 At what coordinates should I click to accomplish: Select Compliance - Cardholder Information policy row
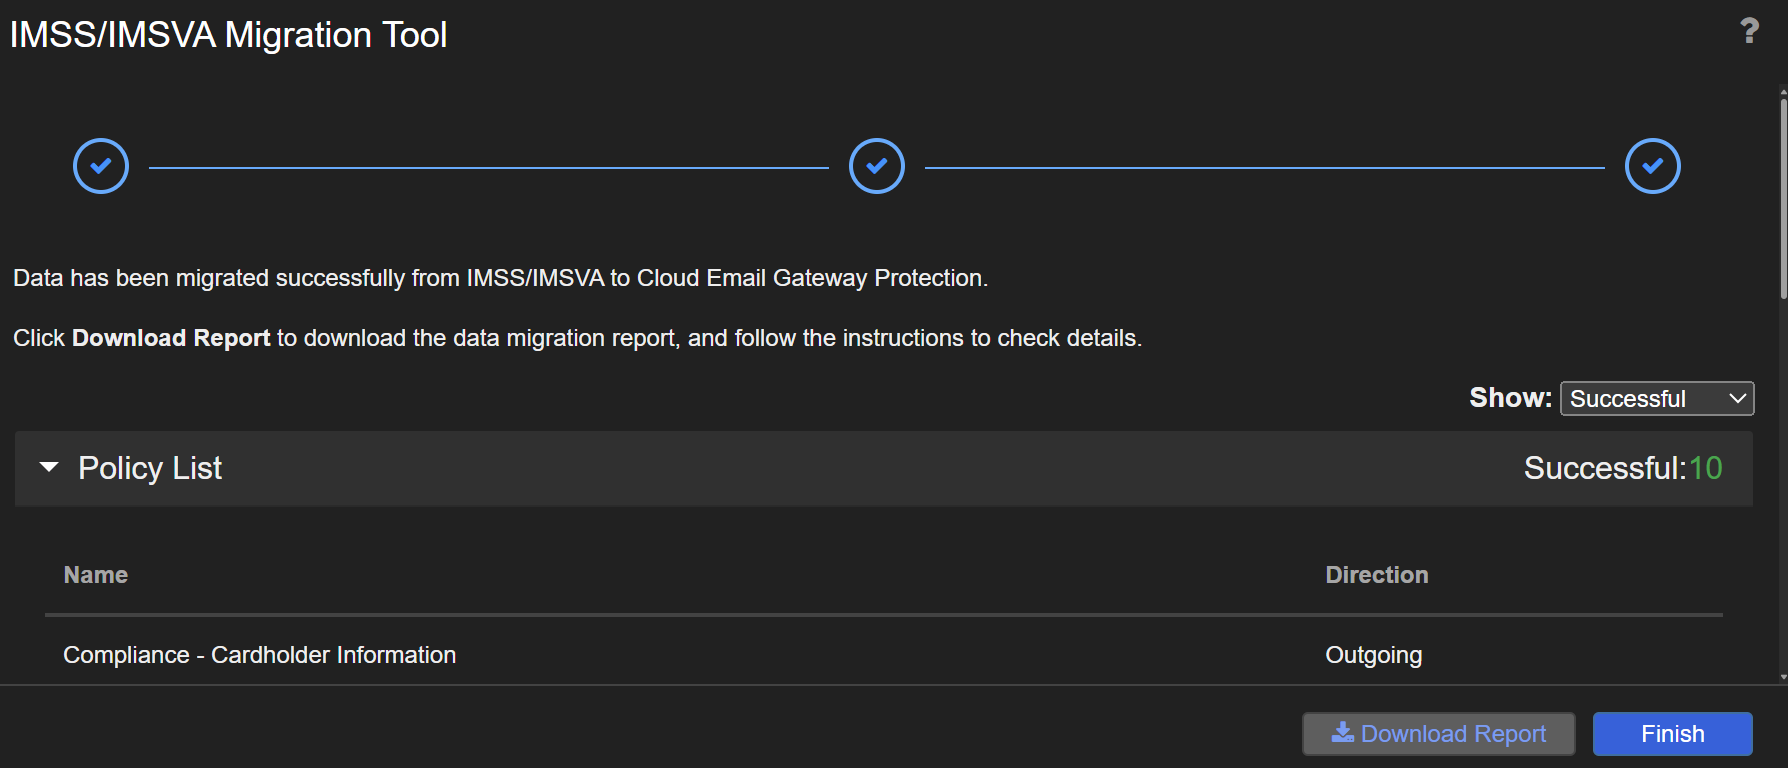click(260, 655)
